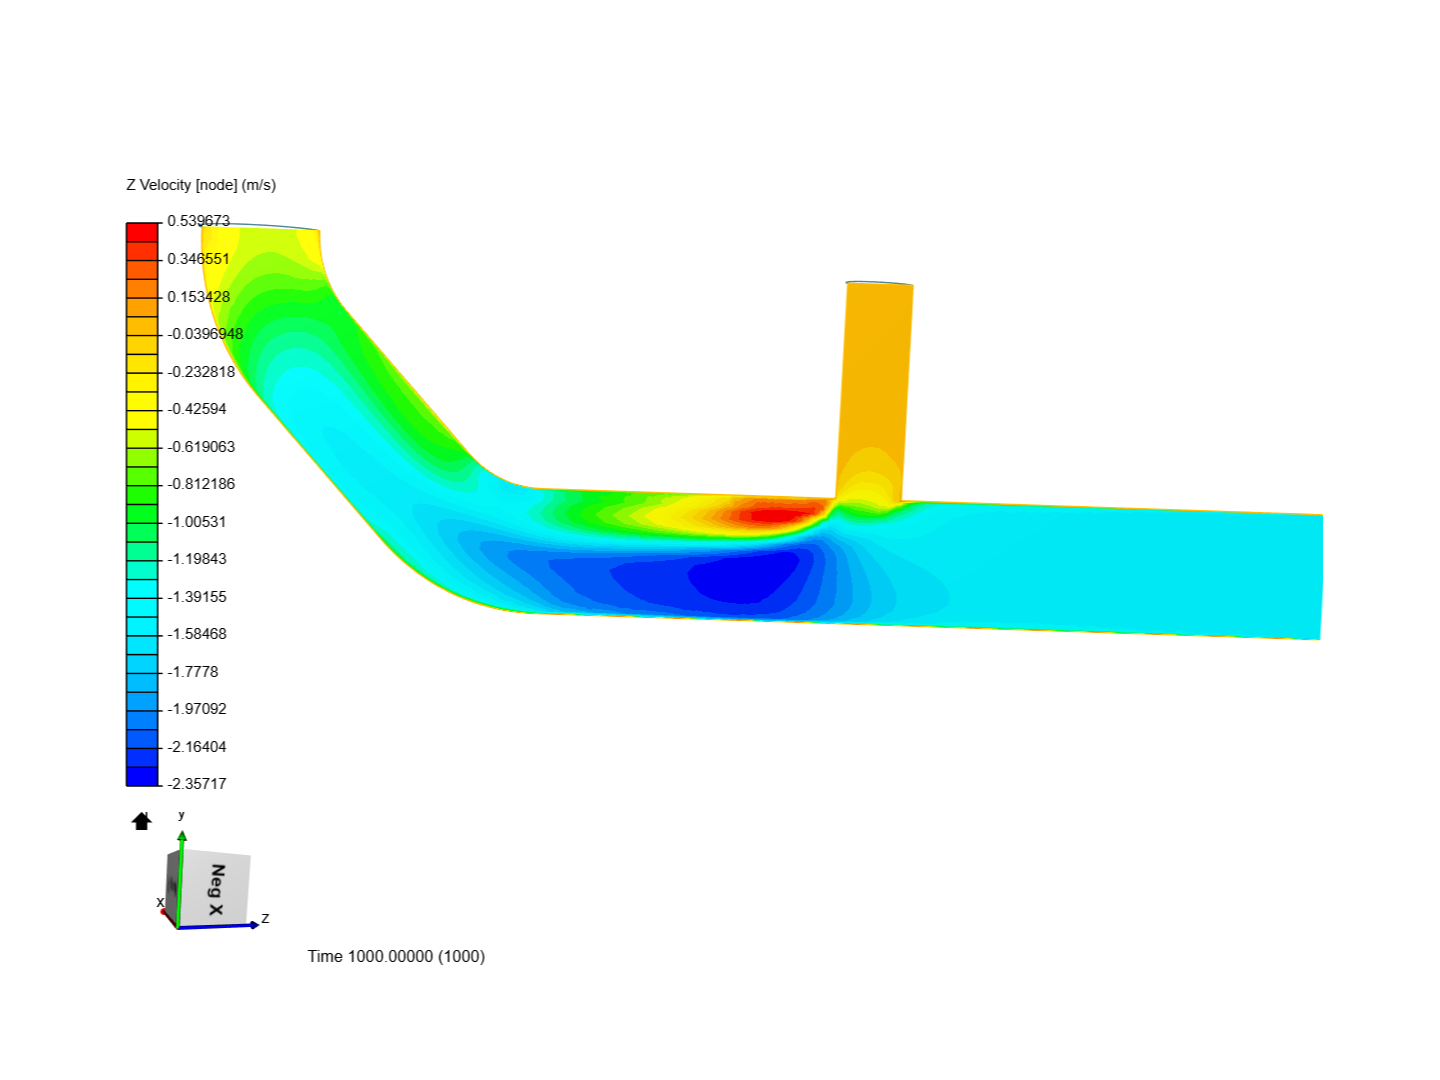
Task: Click legend value -1.58468
Action: tap(197, 634)
